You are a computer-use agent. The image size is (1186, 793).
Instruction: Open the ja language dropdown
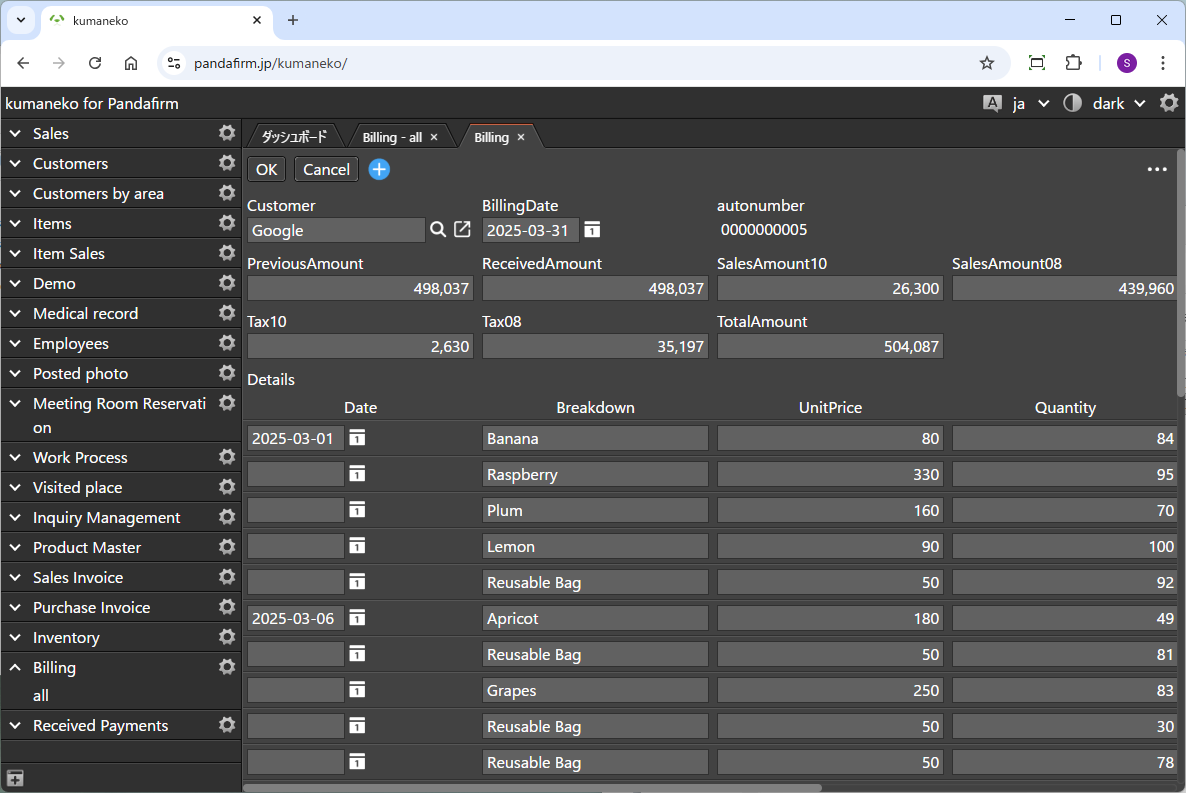click(x=1030, y=103)
